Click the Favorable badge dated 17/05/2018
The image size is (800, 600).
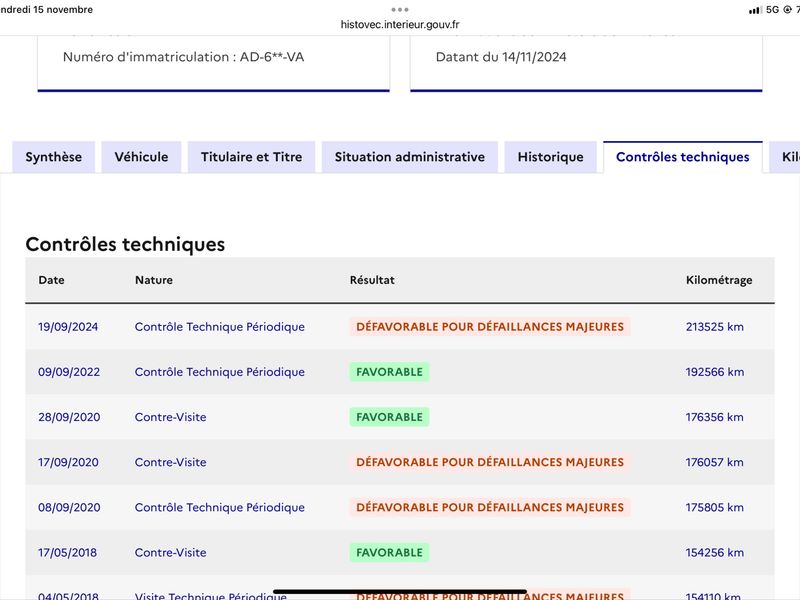[x=389, y=553]
